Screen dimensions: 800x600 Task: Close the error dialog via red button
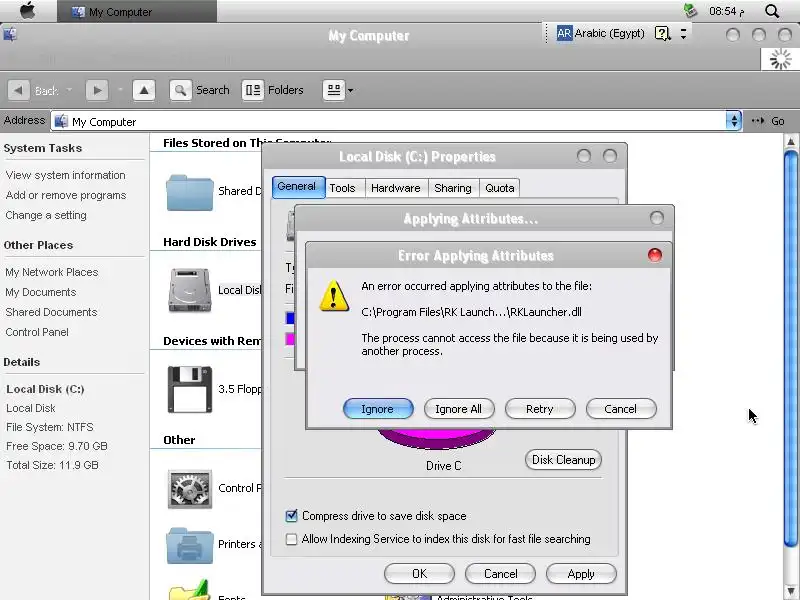pyautogui.click(x=655, y=255)
